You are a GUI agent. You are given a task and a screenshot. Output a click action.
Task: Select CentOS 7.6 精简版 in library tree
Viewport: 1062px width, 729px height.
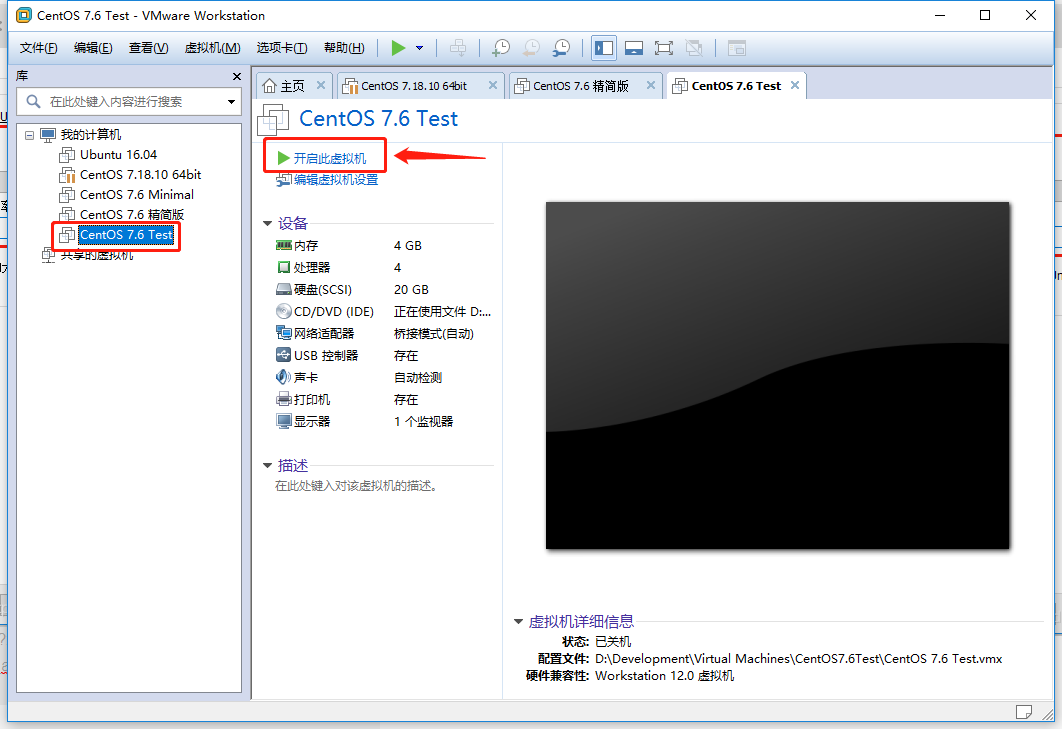coord(132,215)
